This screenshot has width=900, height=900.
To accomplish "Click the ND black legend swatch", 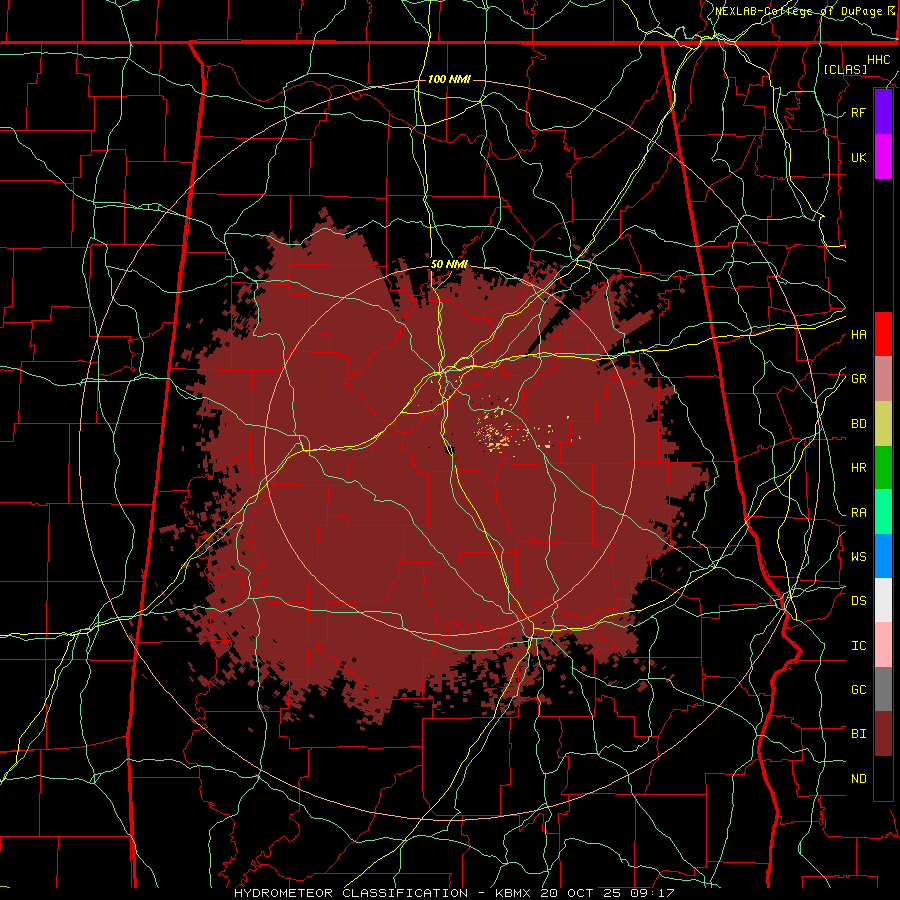I will click(x=883, y=778).
